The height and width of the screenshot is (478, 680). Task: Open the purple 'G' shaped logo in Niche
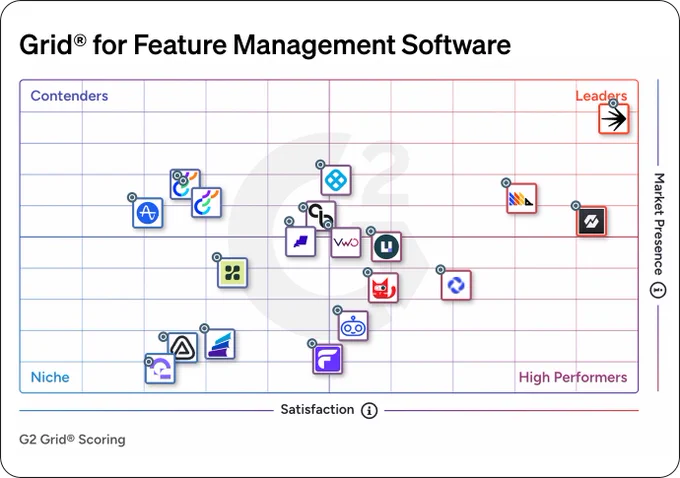[x=160, y=369]
